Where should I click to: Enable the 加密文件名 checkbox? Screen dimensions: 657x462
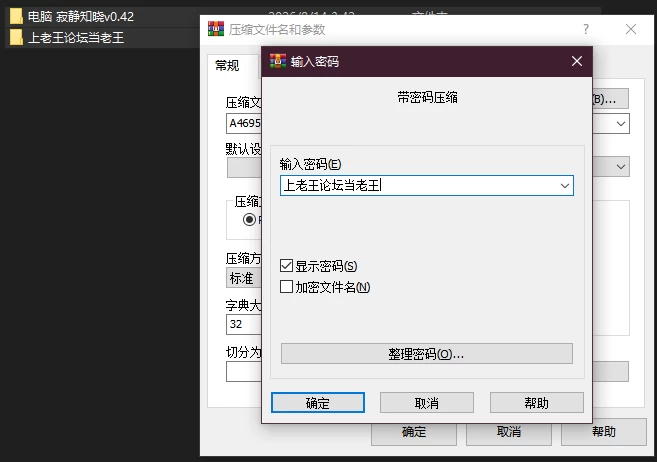[x=286, y=286]
